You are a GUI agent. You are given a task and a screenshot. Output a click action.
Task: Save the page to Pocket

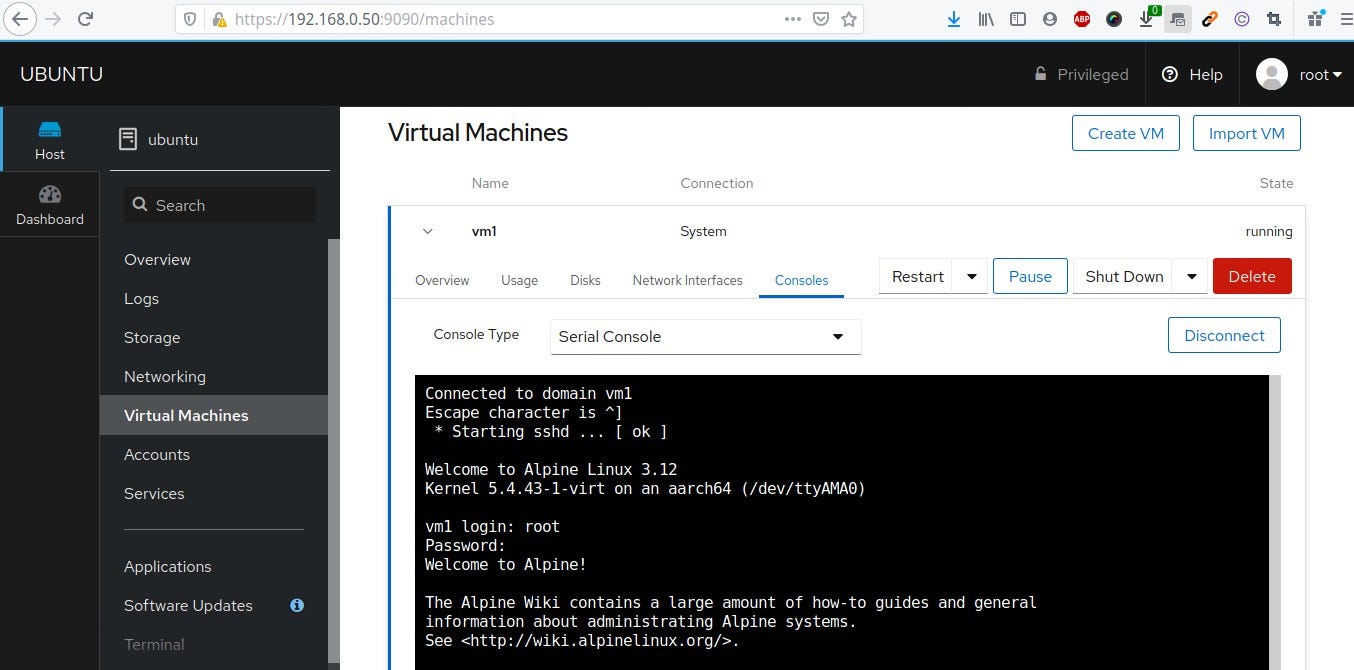(821, 19)
